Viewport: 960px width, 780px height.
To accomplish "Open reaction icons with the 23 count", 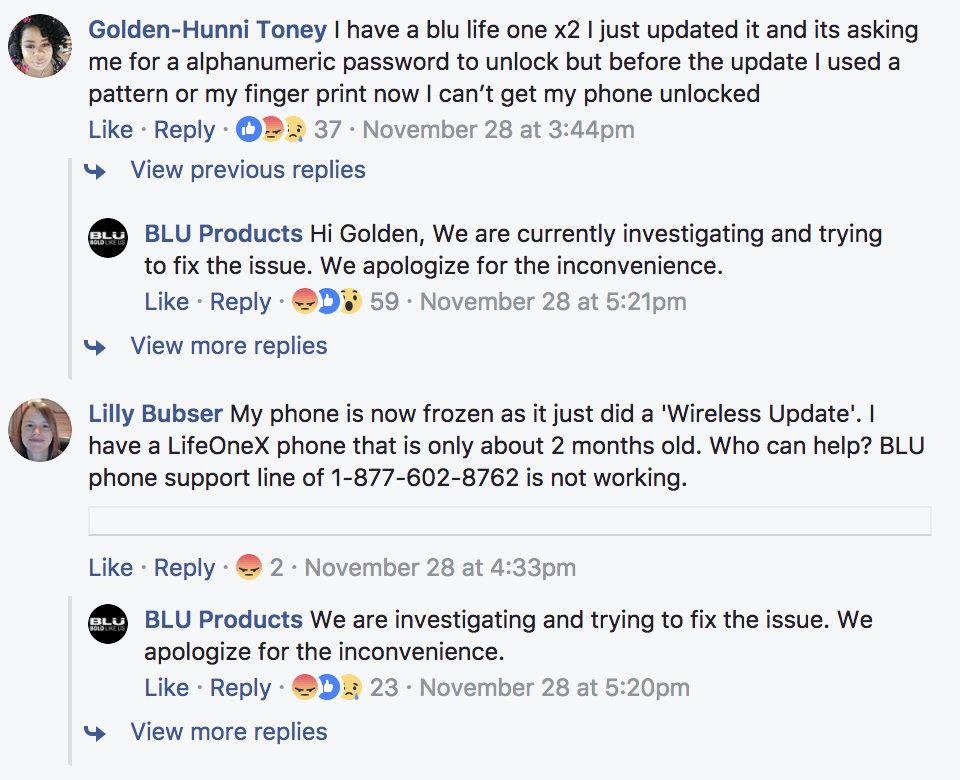I will tap(326, 688).
